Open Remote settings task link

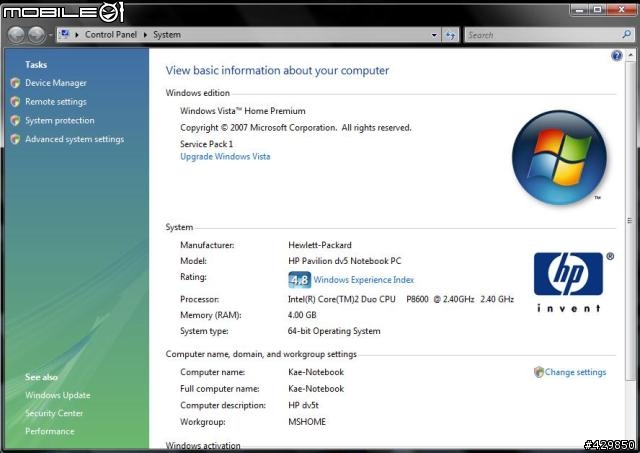[x=56, y=102]
